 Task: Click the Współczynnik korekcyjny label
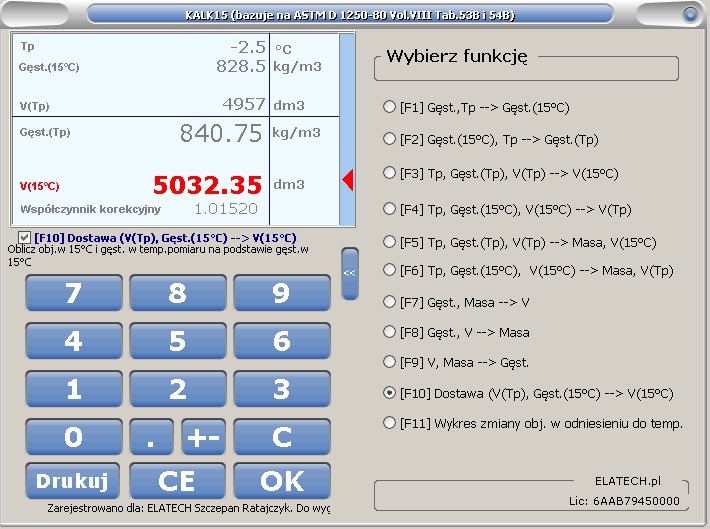click(91, 209)
